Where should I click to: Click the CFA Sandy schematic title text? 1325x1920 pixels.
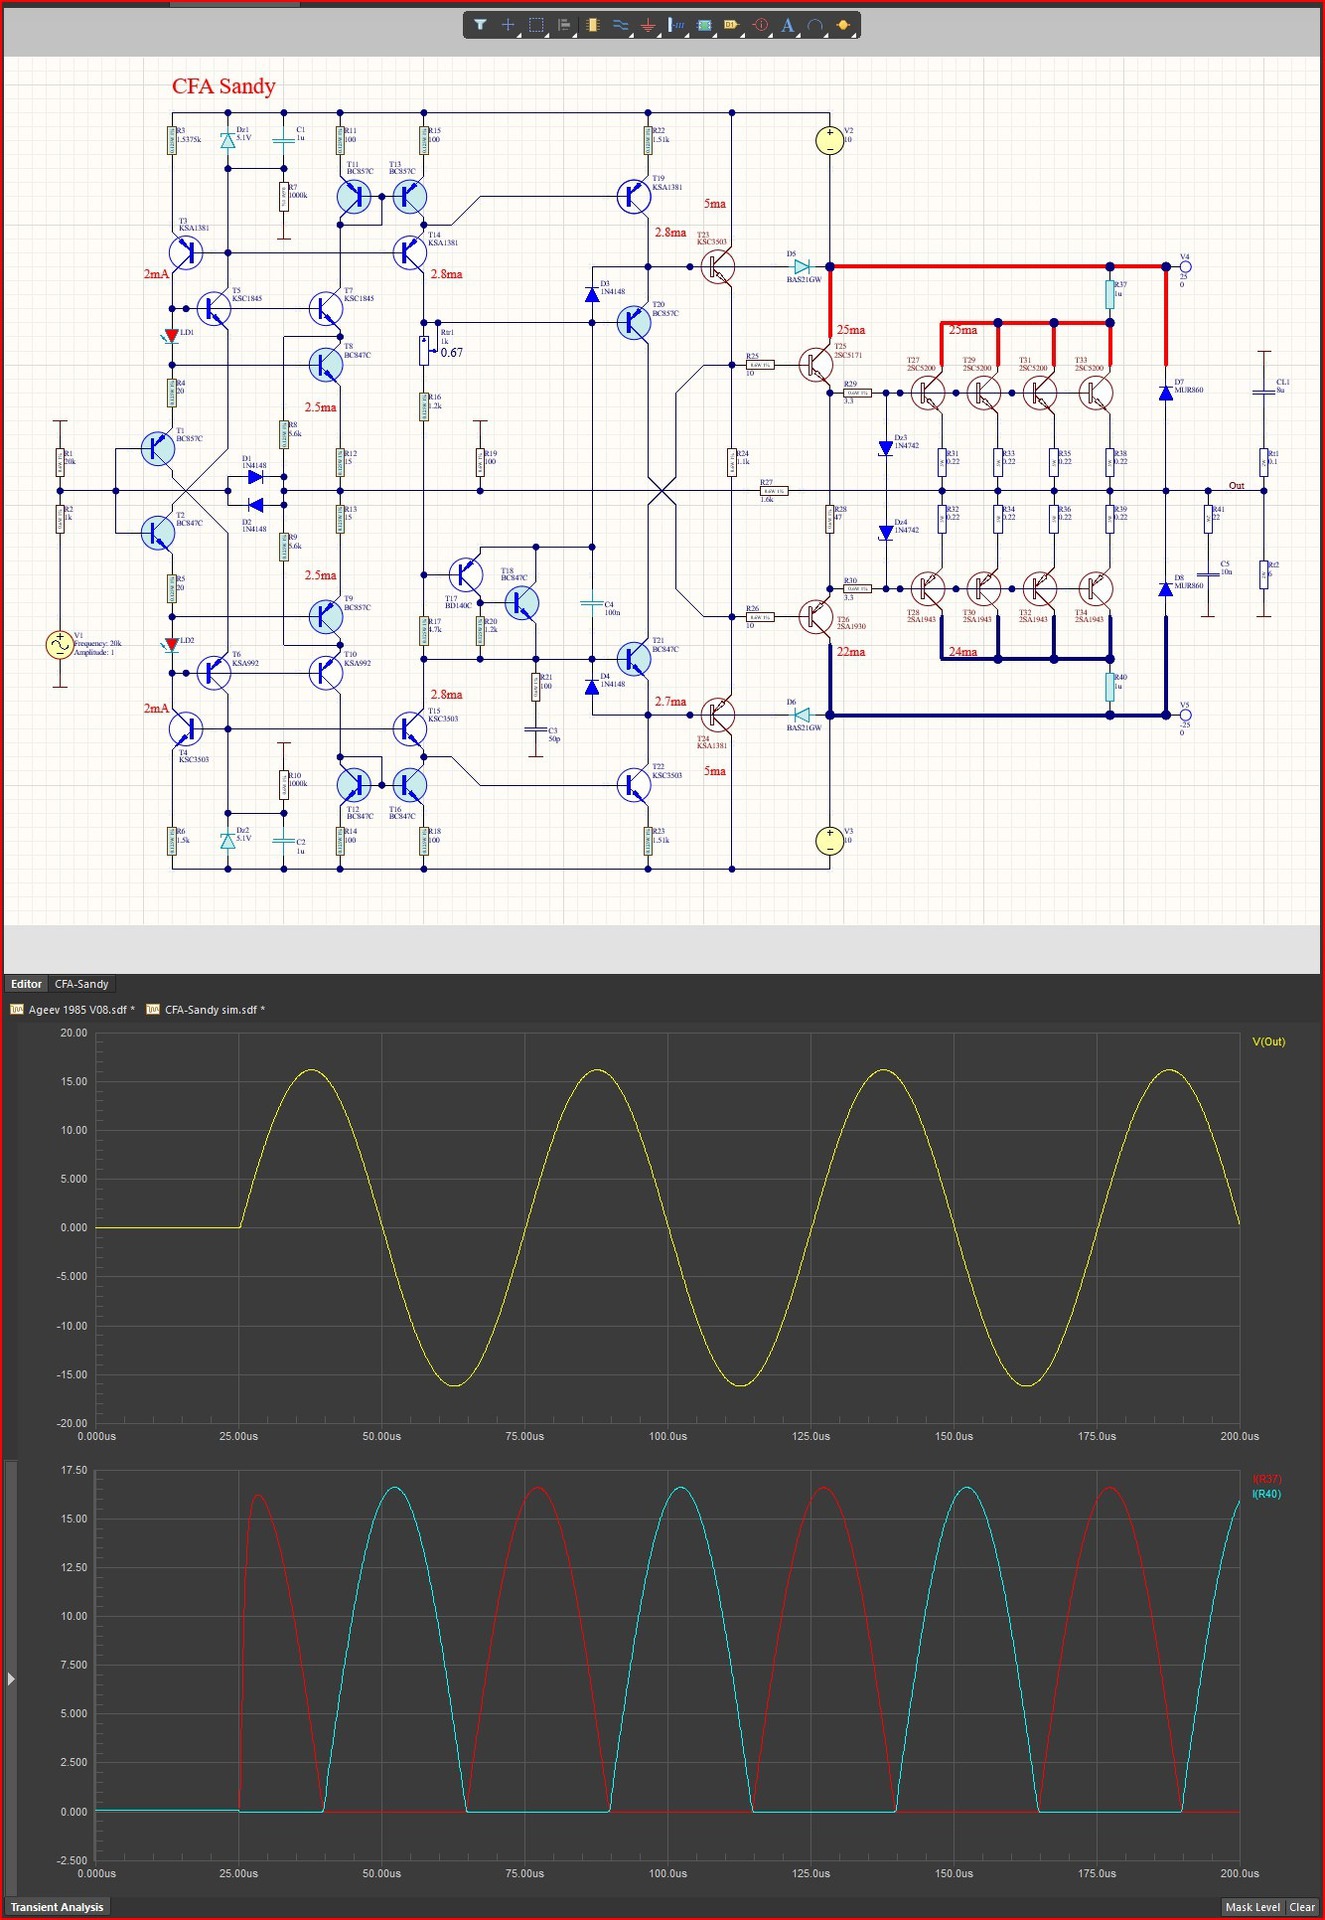223,87
